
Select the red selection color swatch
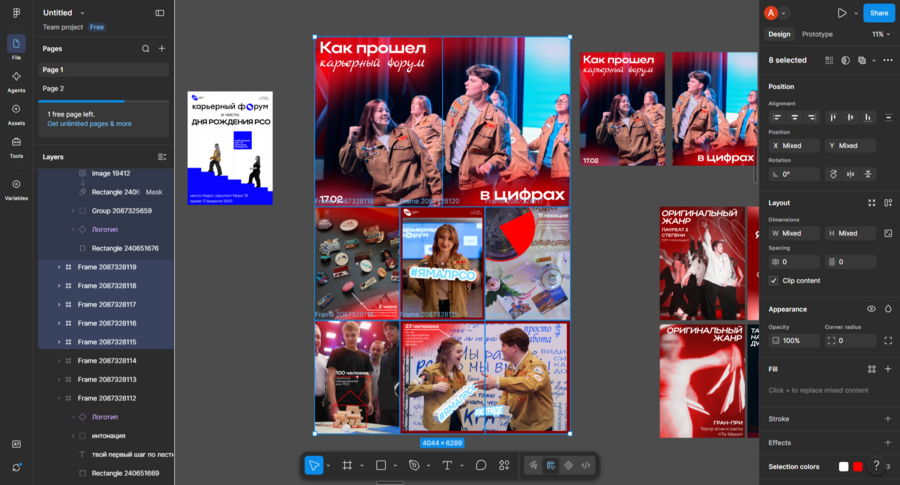coord(858,467)
